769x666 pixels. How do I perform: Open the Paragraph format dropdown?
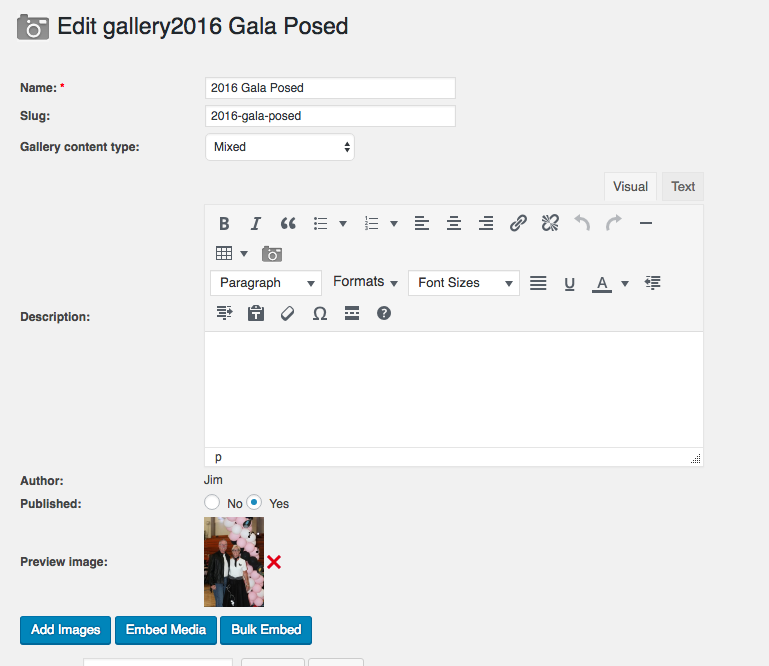[266, 283]
